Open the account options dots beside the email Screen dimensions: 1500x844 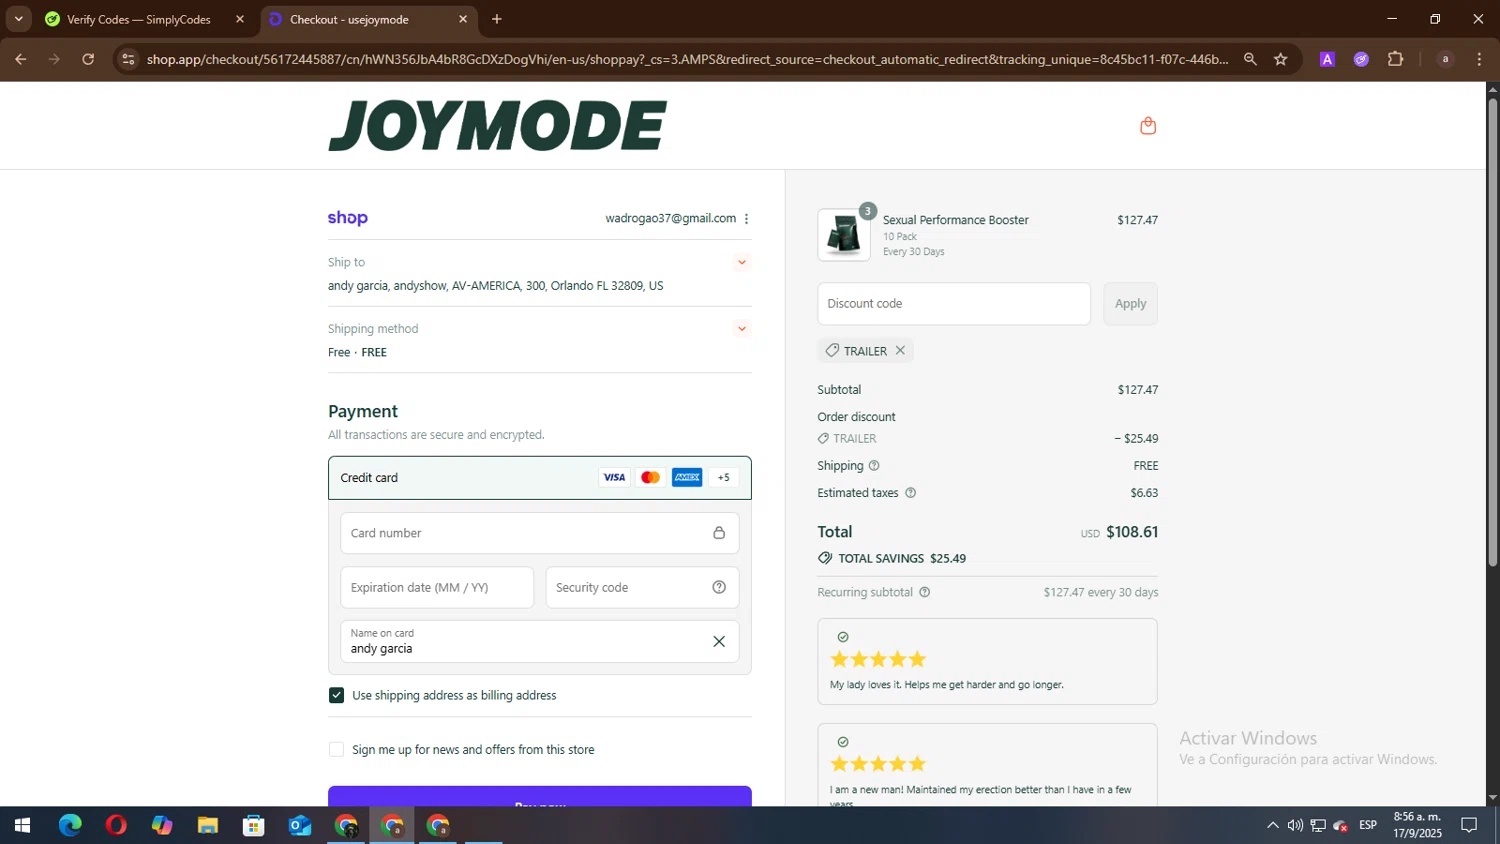(746, 219)
